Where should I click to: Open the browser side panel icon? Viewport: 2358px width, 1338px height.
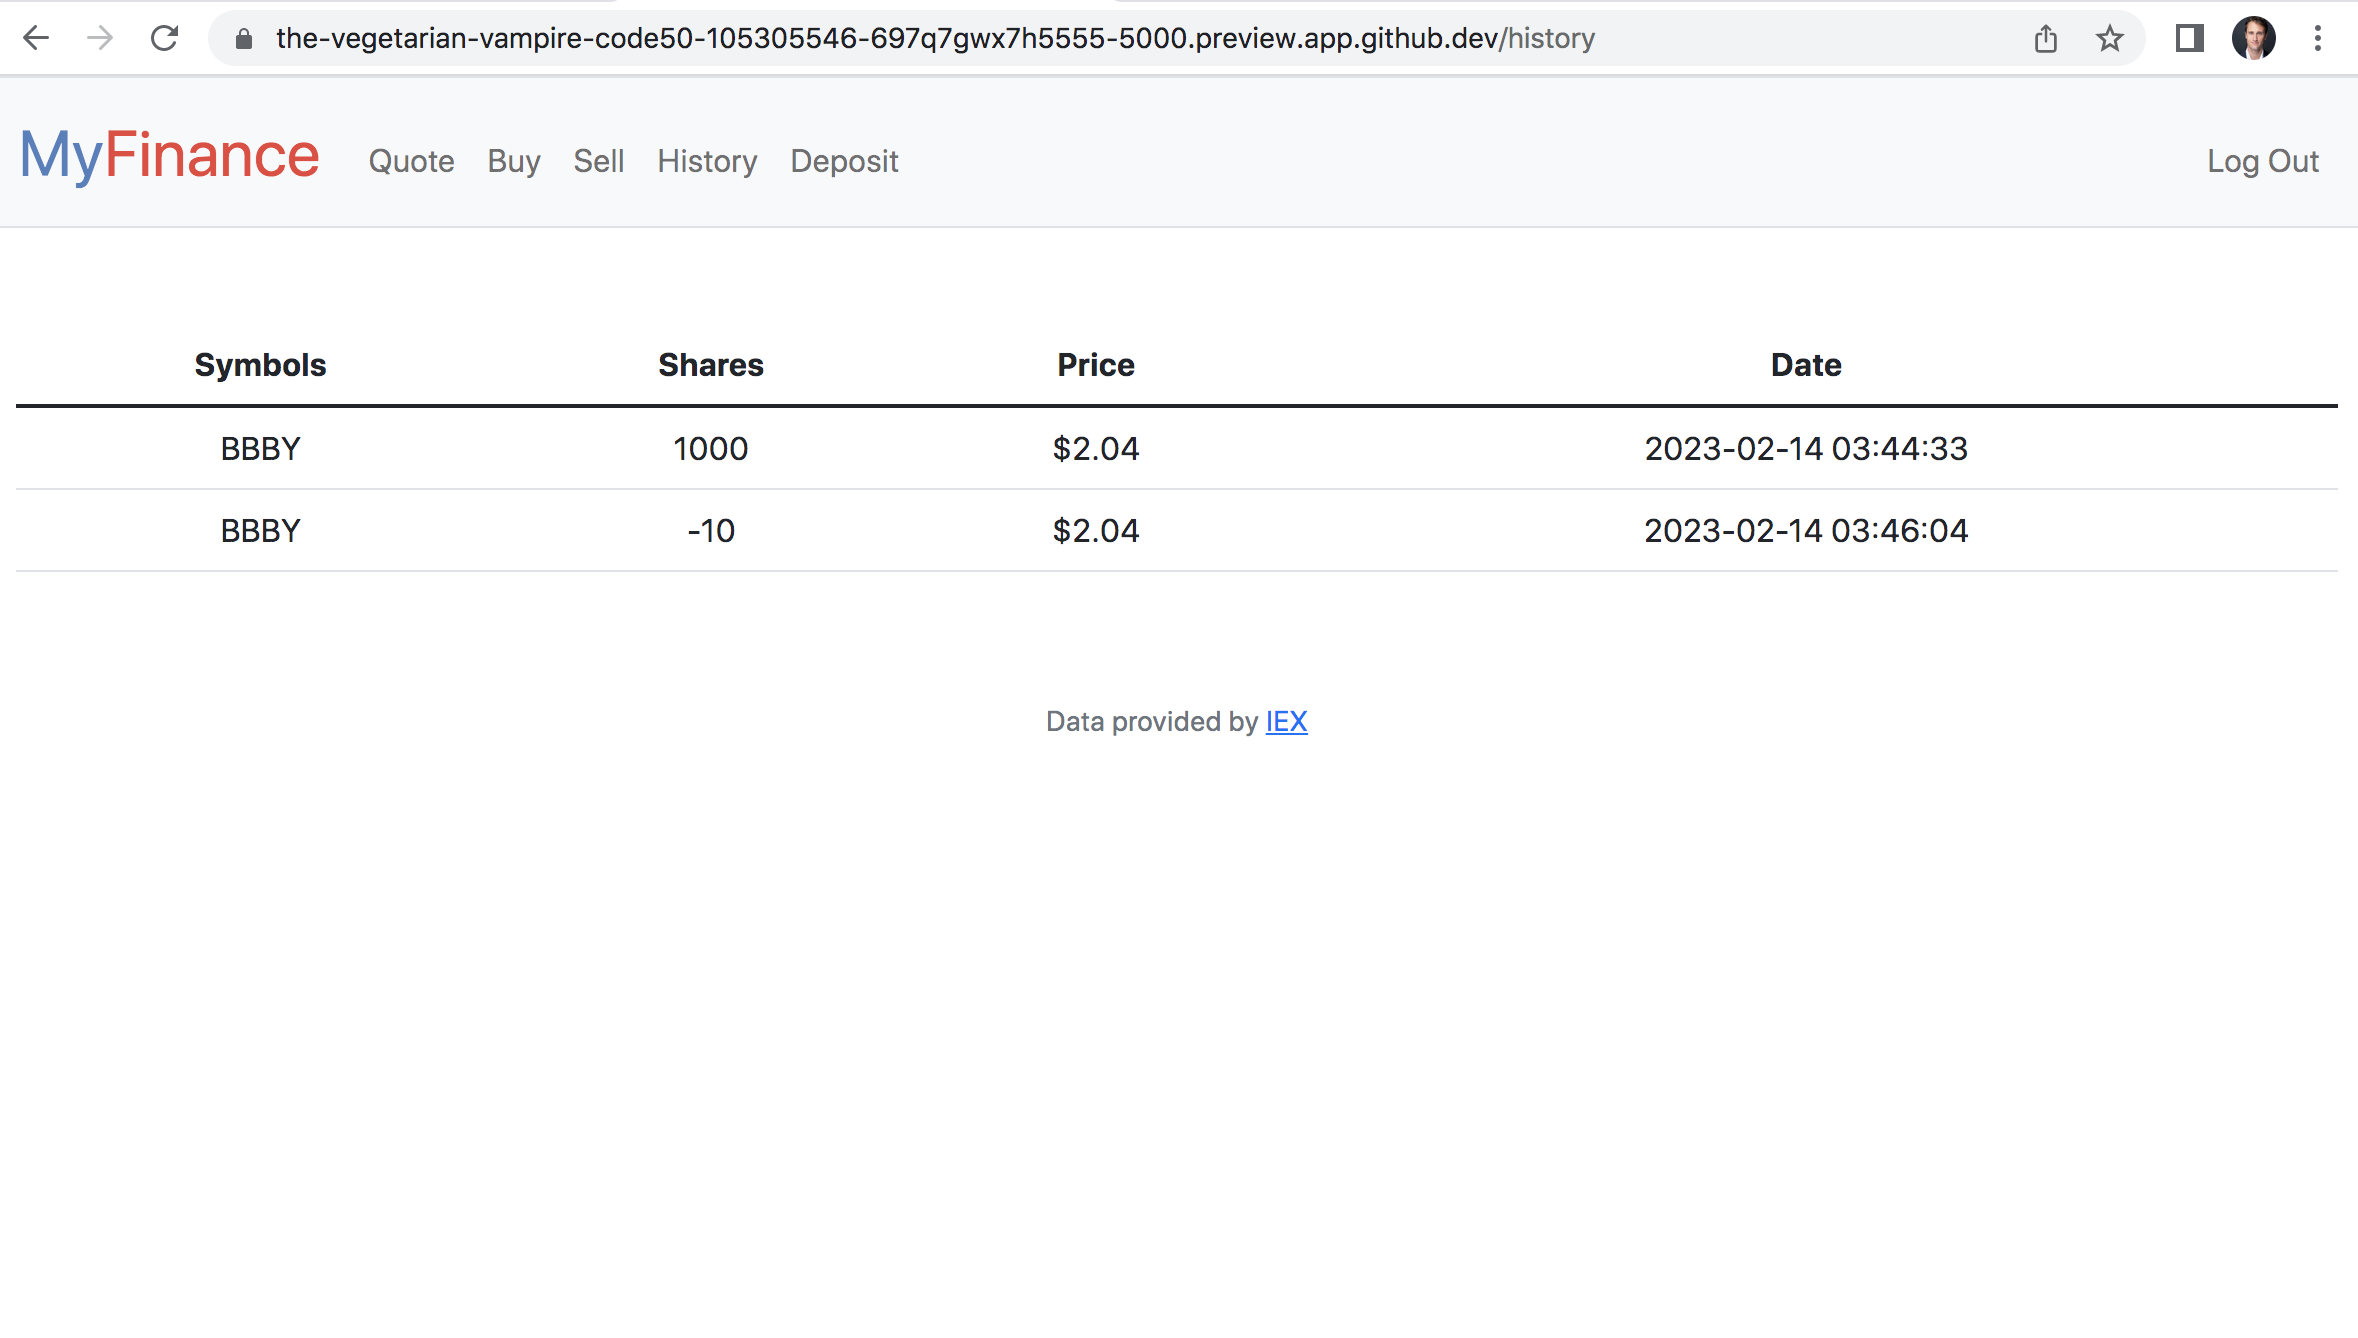tap(2189, 38)
